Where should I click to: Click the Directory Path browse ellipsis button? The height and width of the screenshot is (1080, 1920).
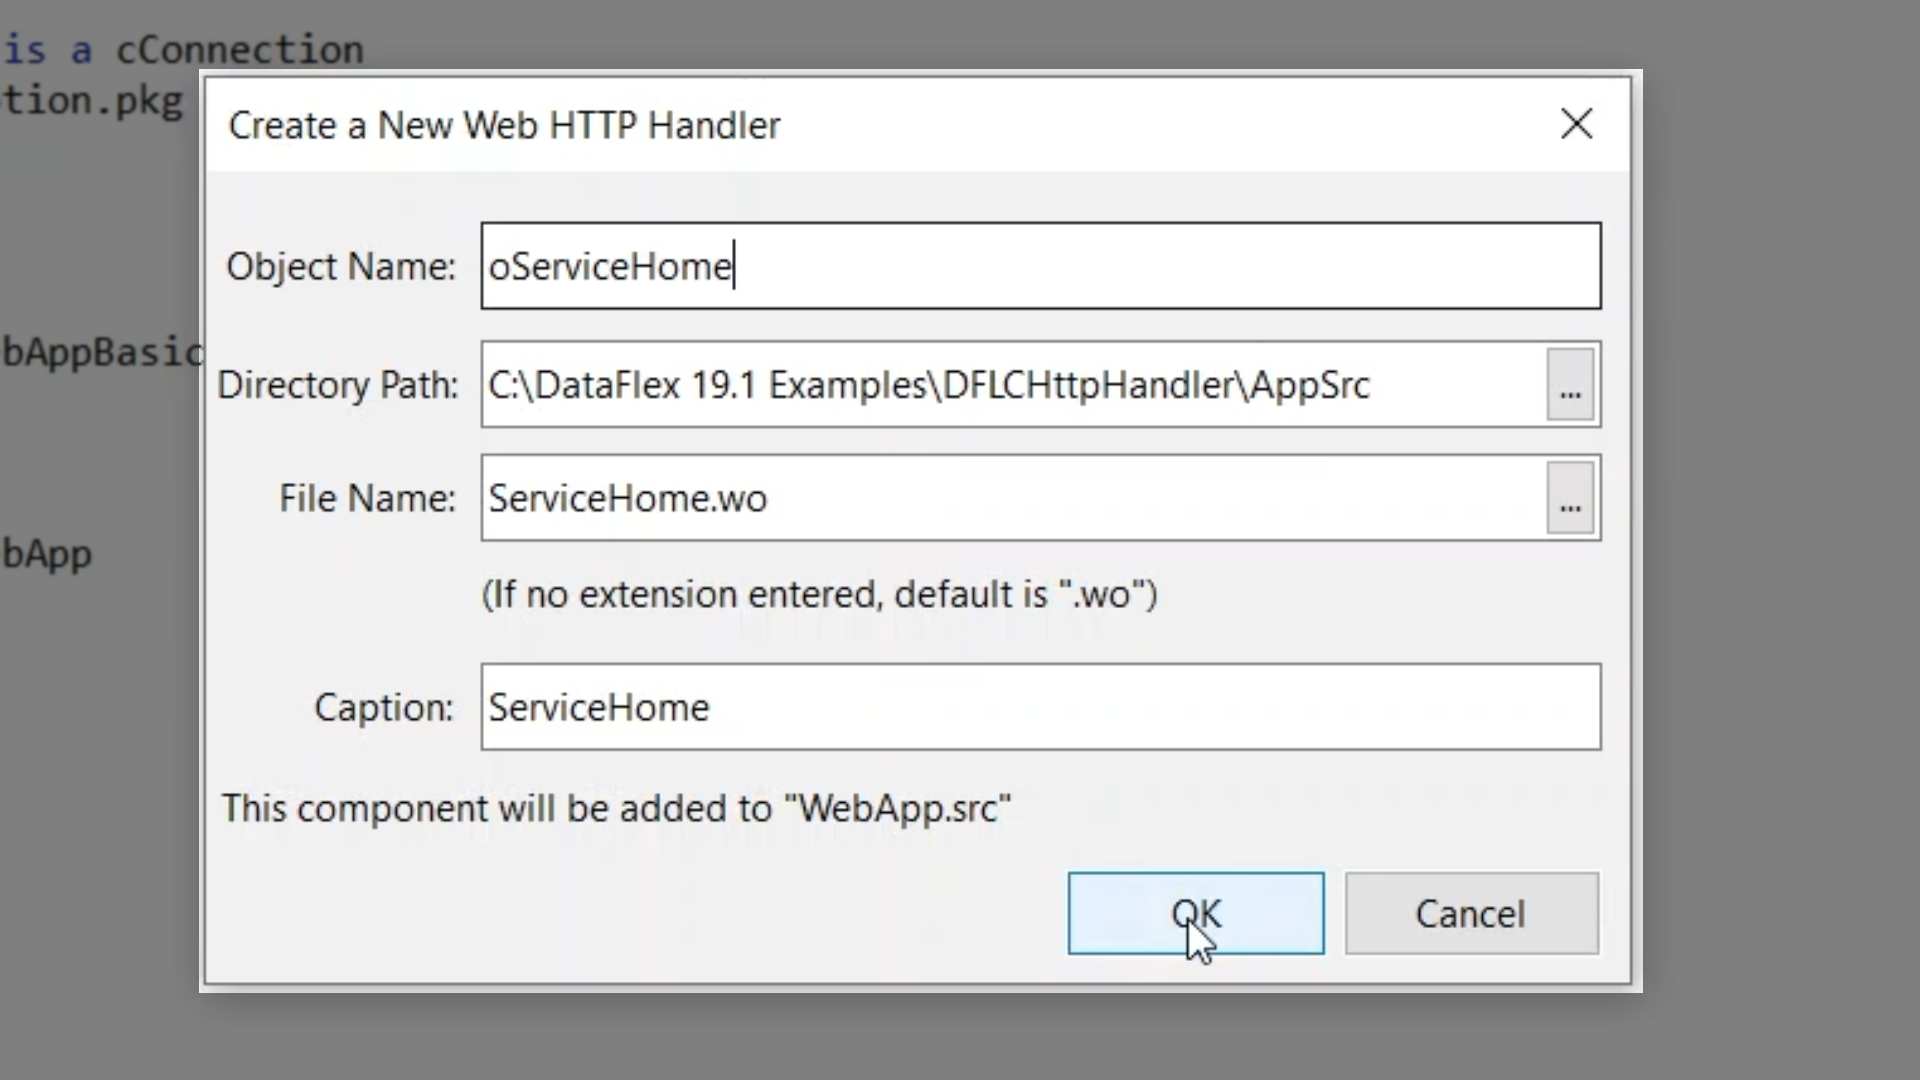point(1570,385)
